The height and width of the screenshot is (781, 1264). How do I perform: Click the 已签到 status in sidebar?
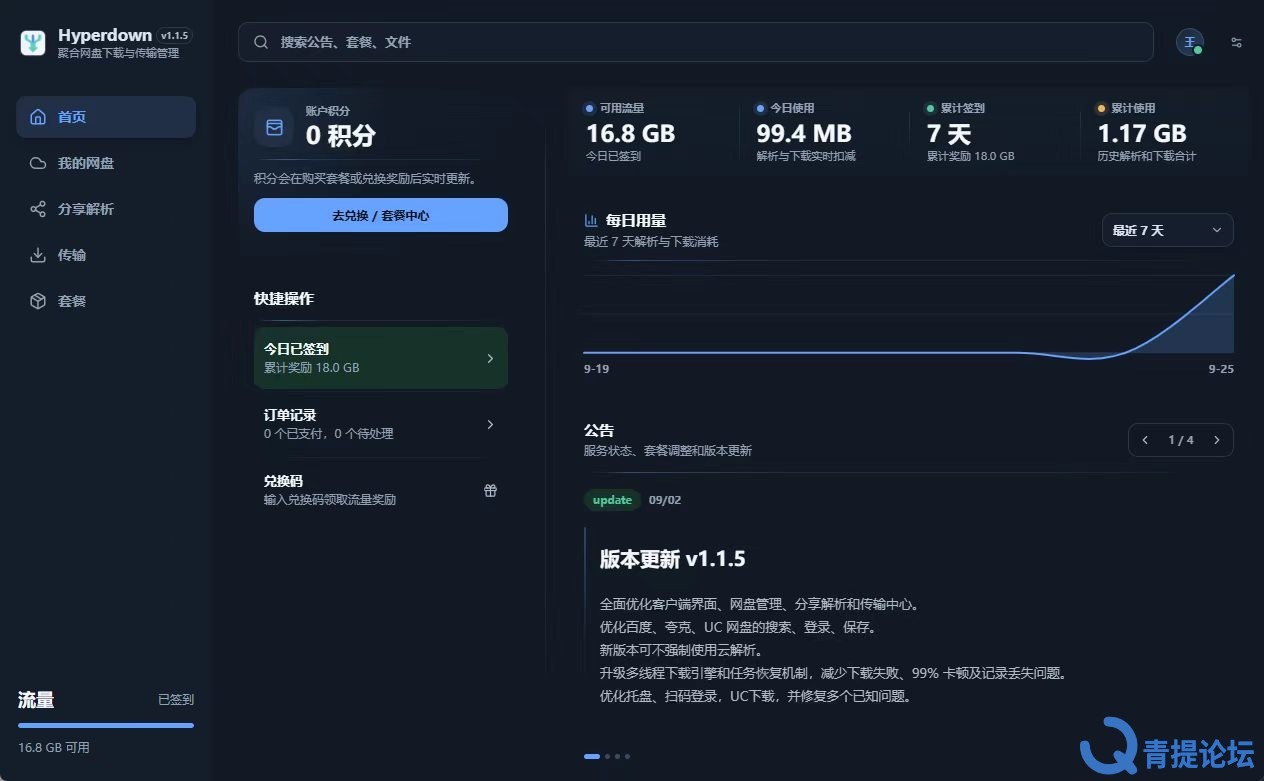176,700
